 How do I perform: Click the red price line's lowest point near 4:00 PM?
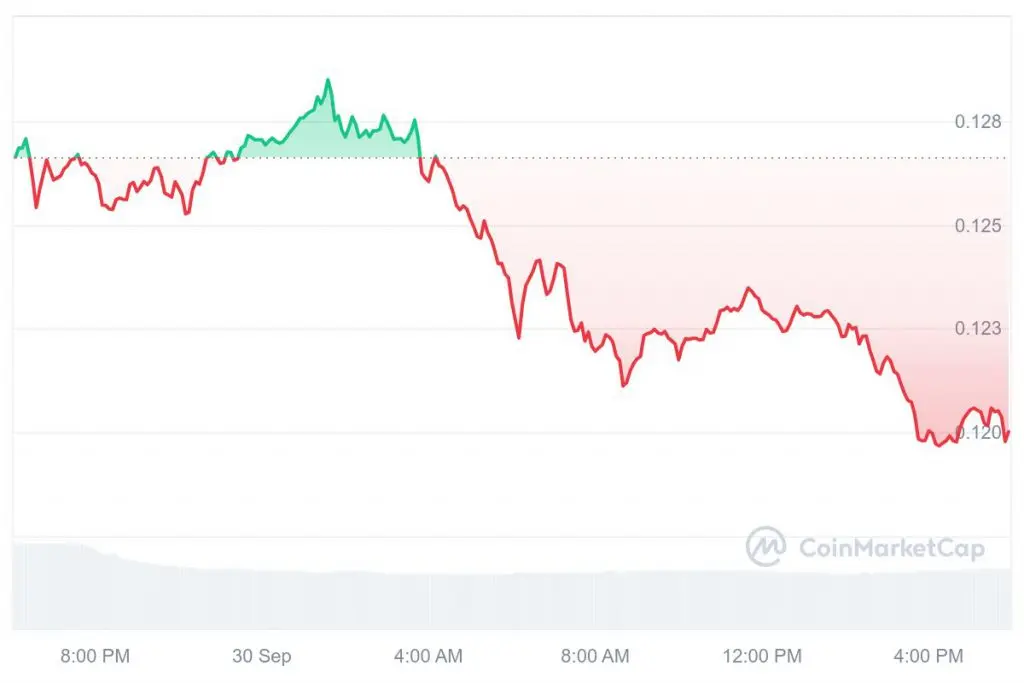(x=939, y=445)
